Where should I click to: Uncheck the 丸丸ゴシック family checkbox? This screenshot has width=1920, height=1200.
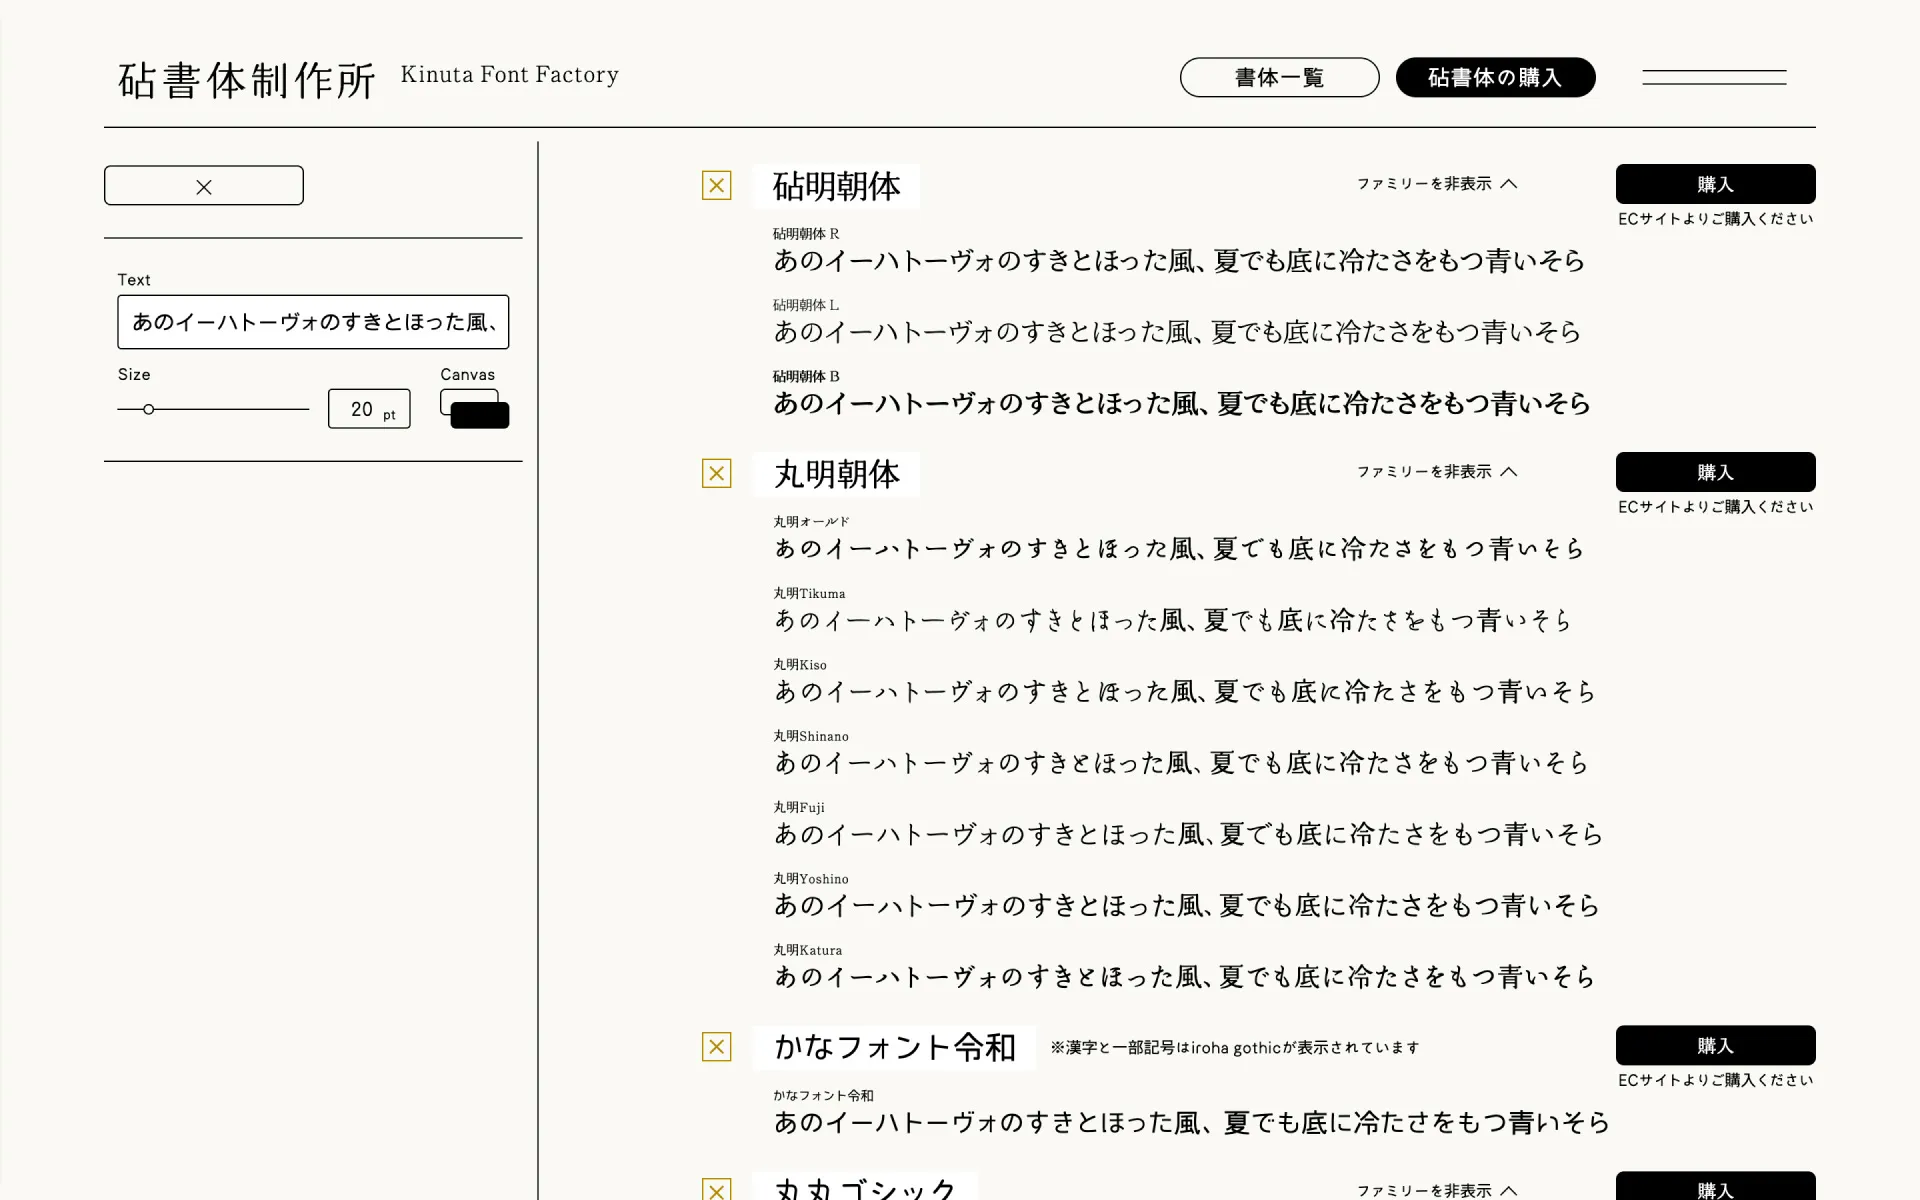716,1189
